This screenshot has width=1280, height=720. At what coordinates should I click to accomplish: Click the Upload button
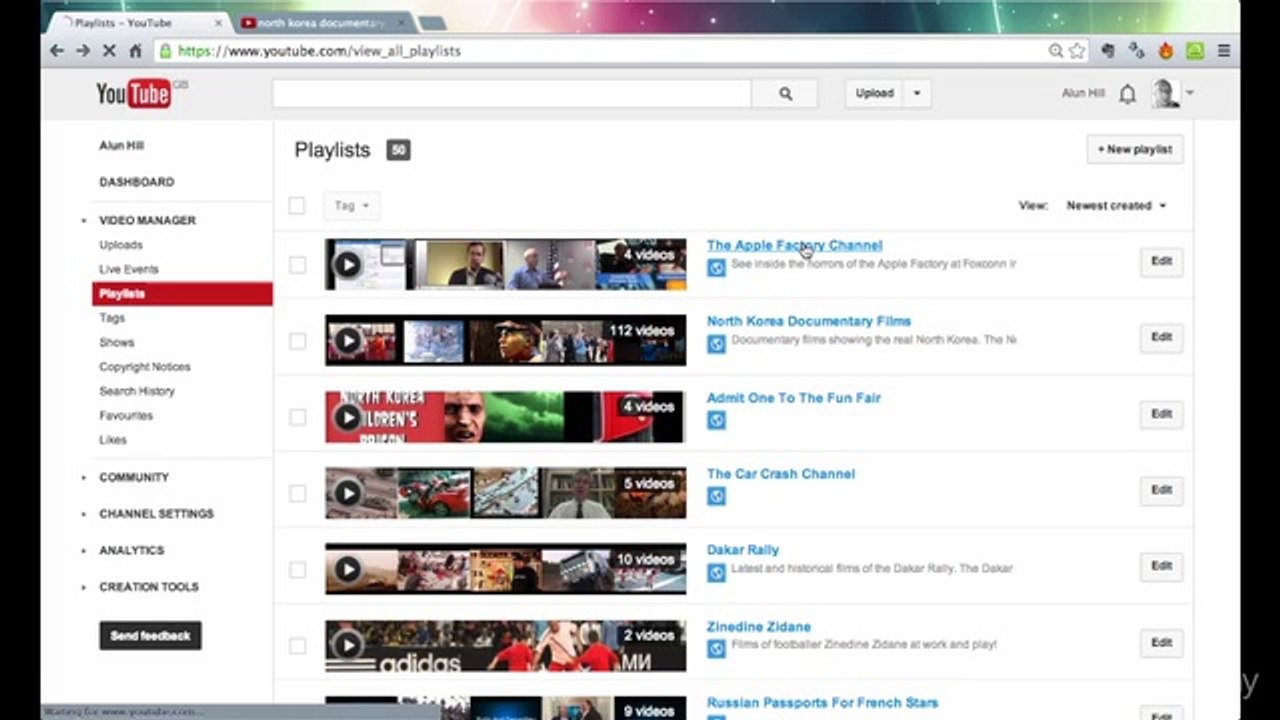coord(874,94)
